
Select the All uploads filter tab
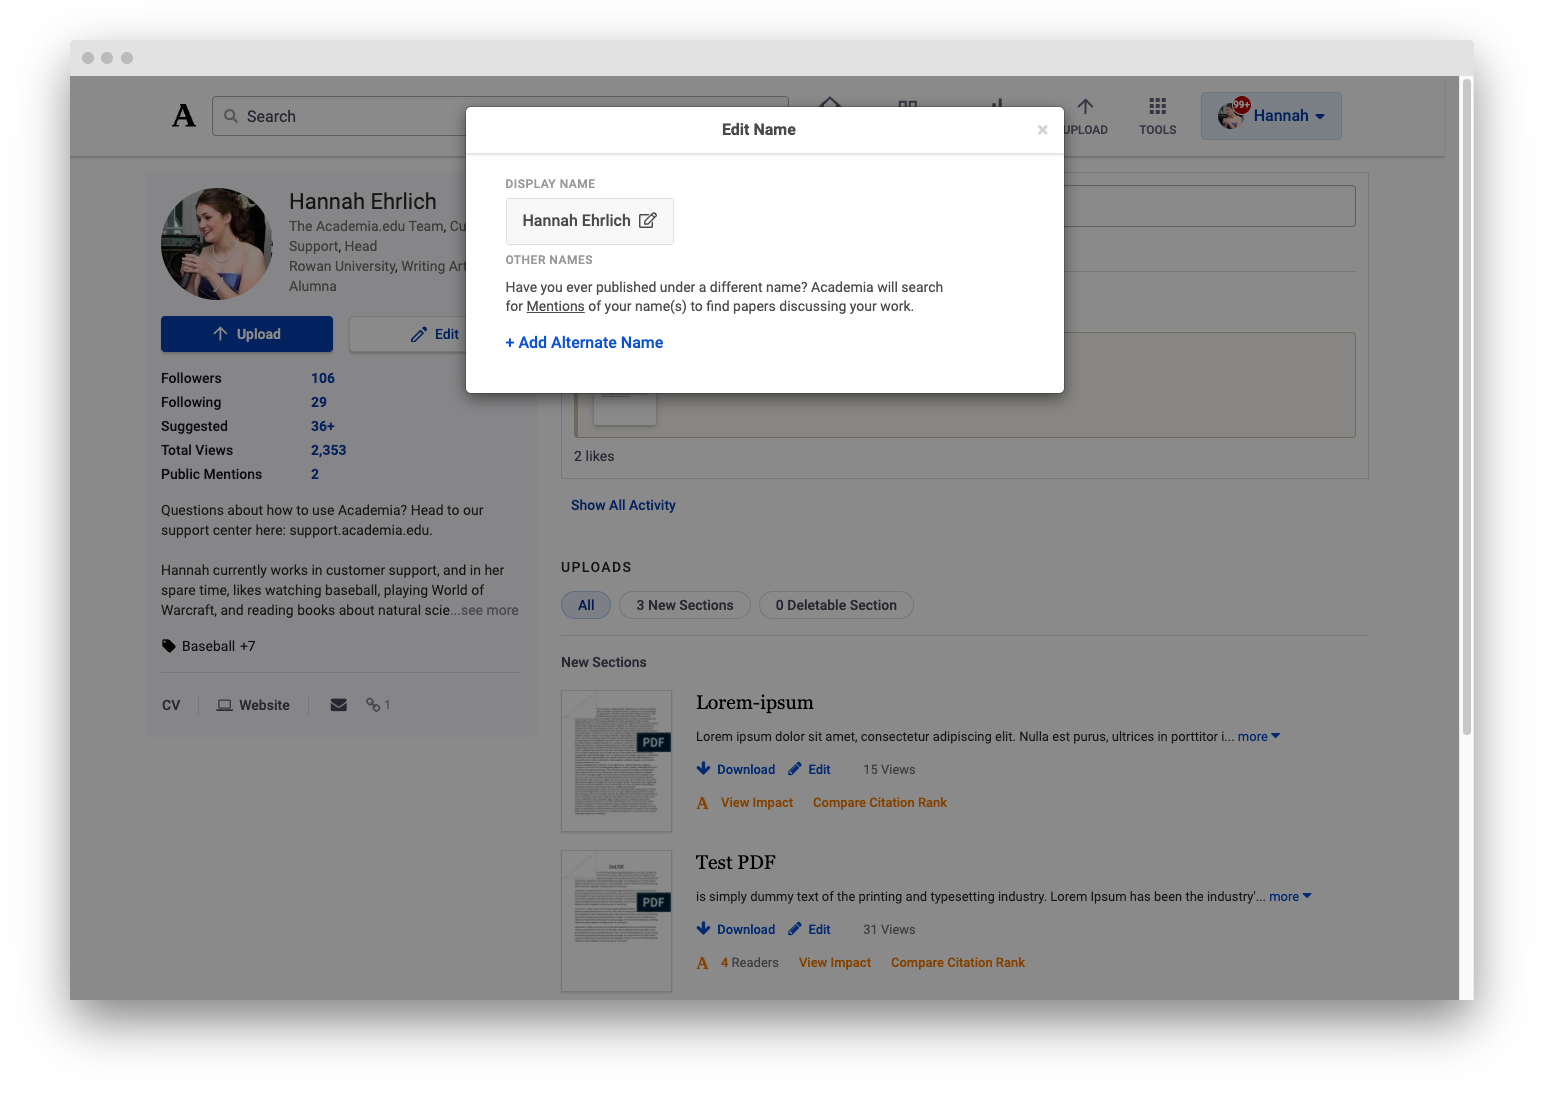point(586,605)
